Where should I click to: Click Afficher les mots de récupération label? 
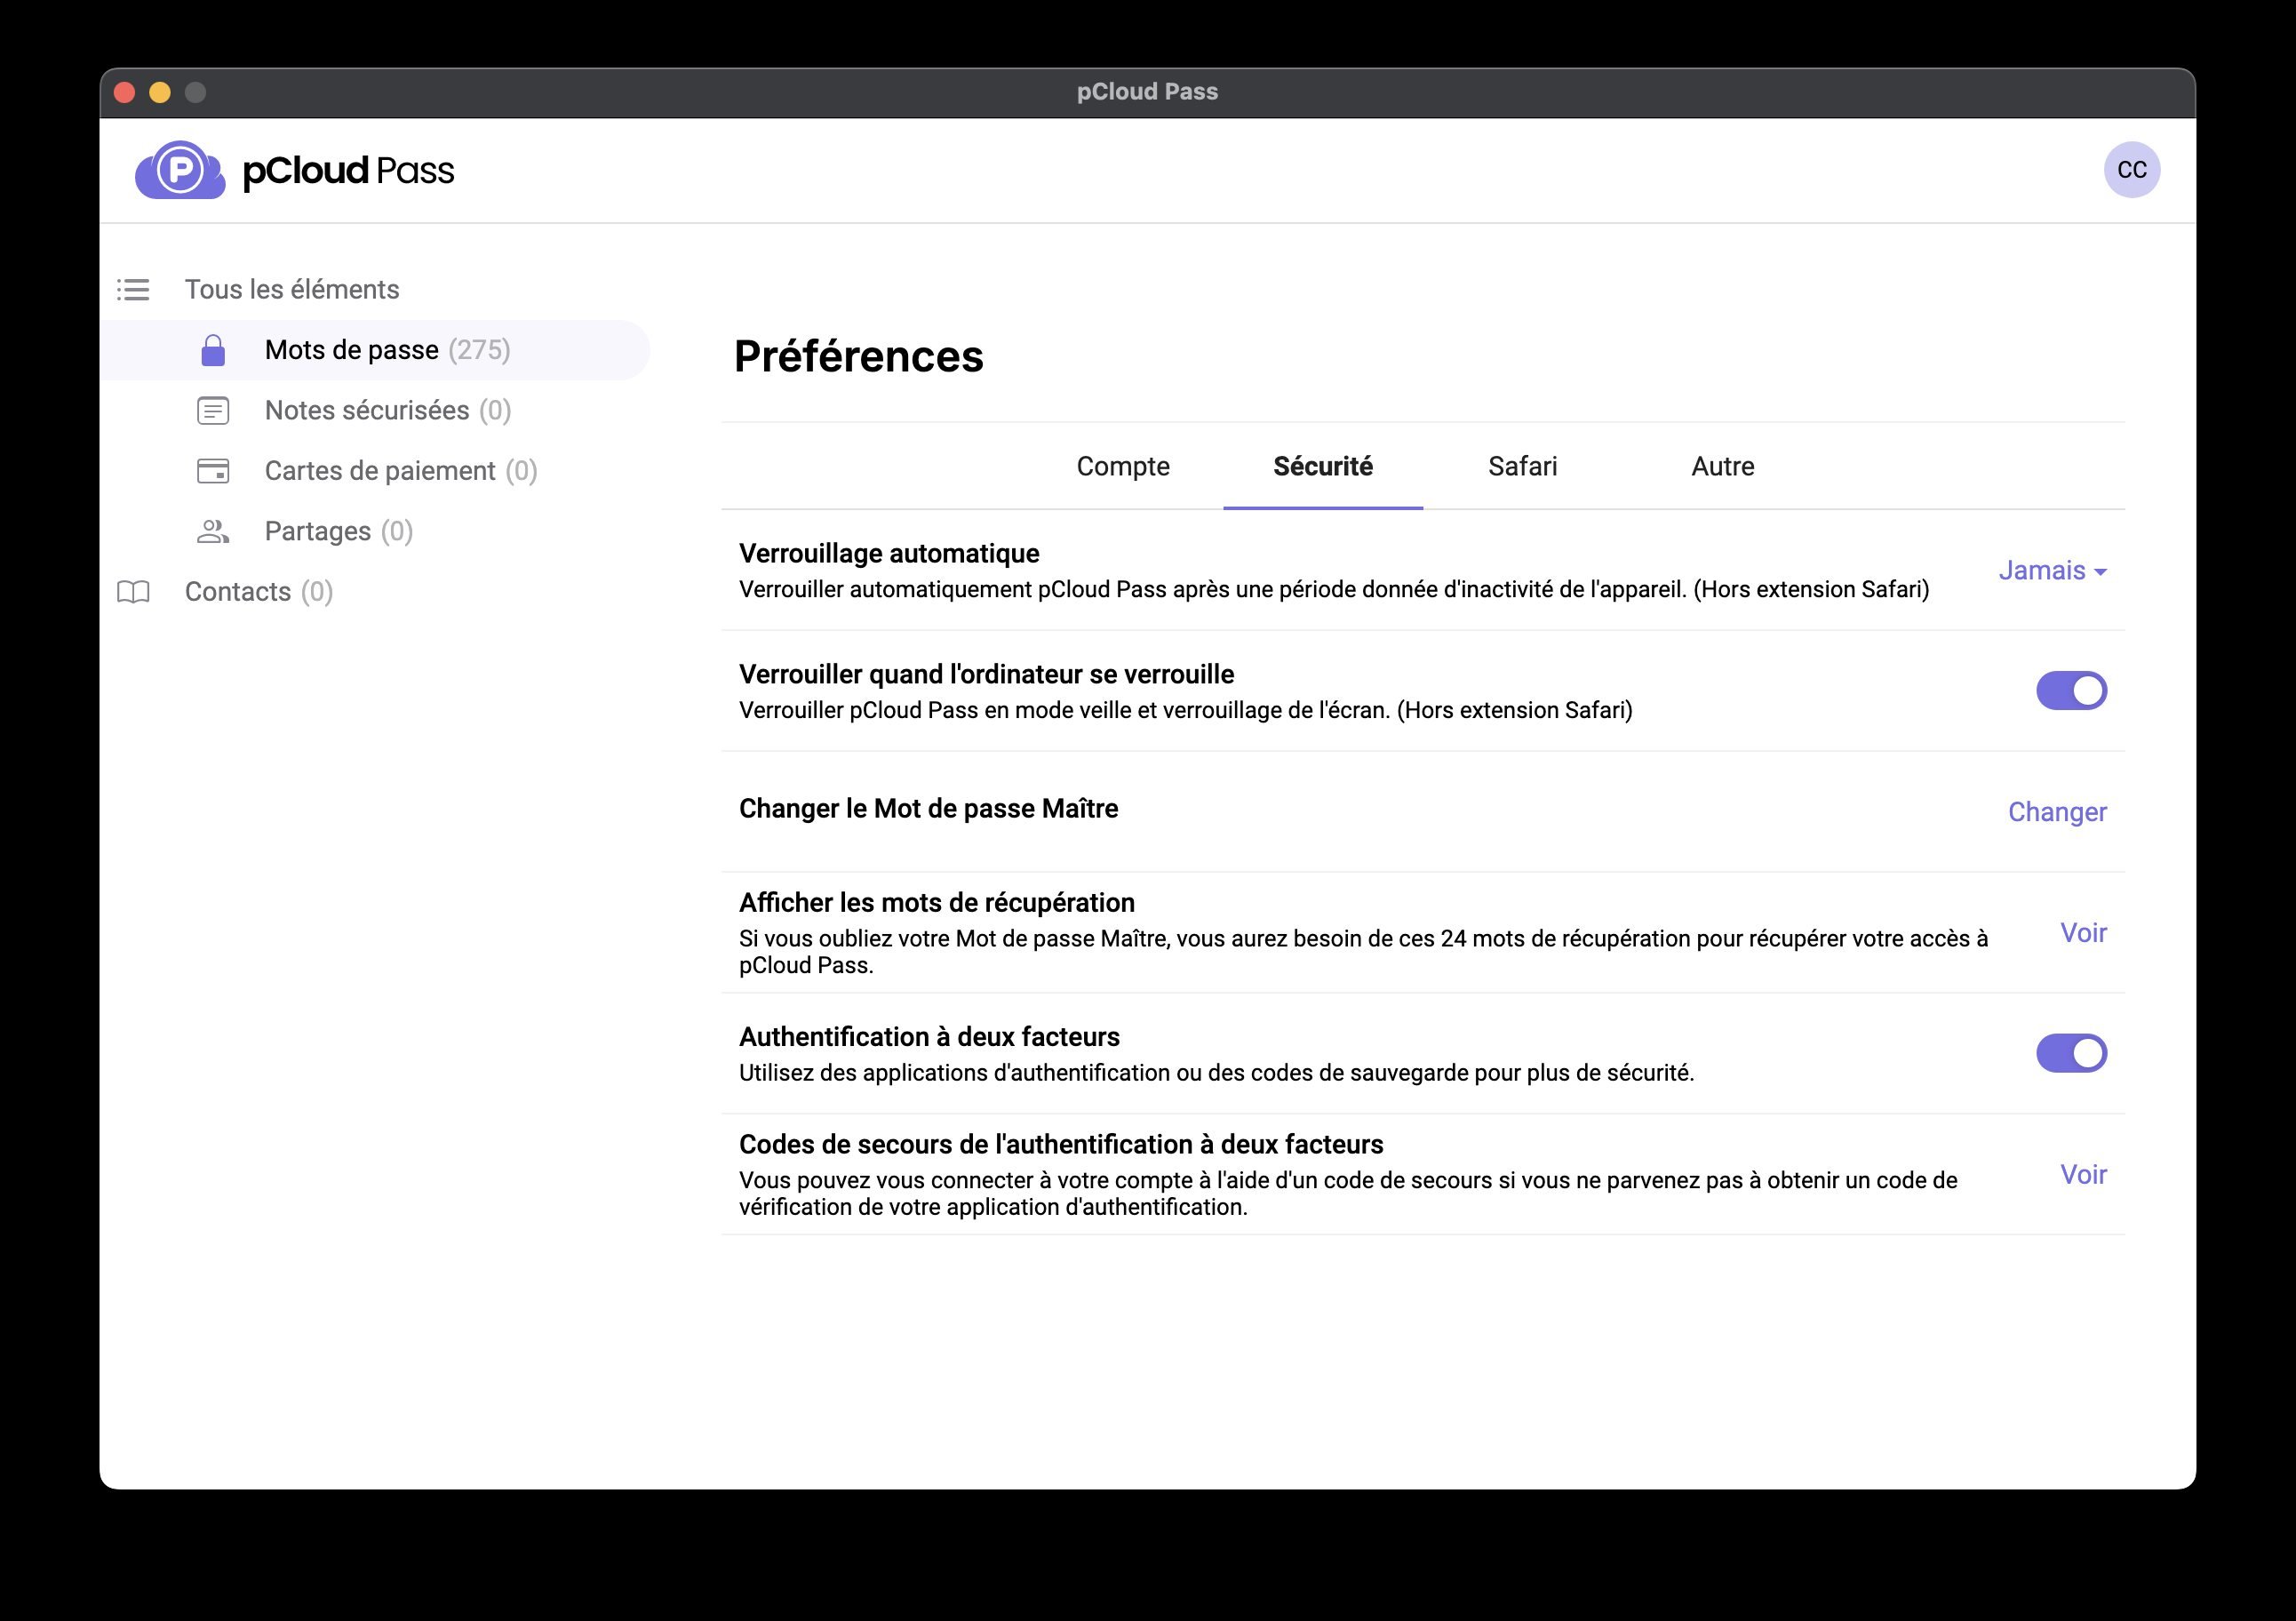[936, 903]
